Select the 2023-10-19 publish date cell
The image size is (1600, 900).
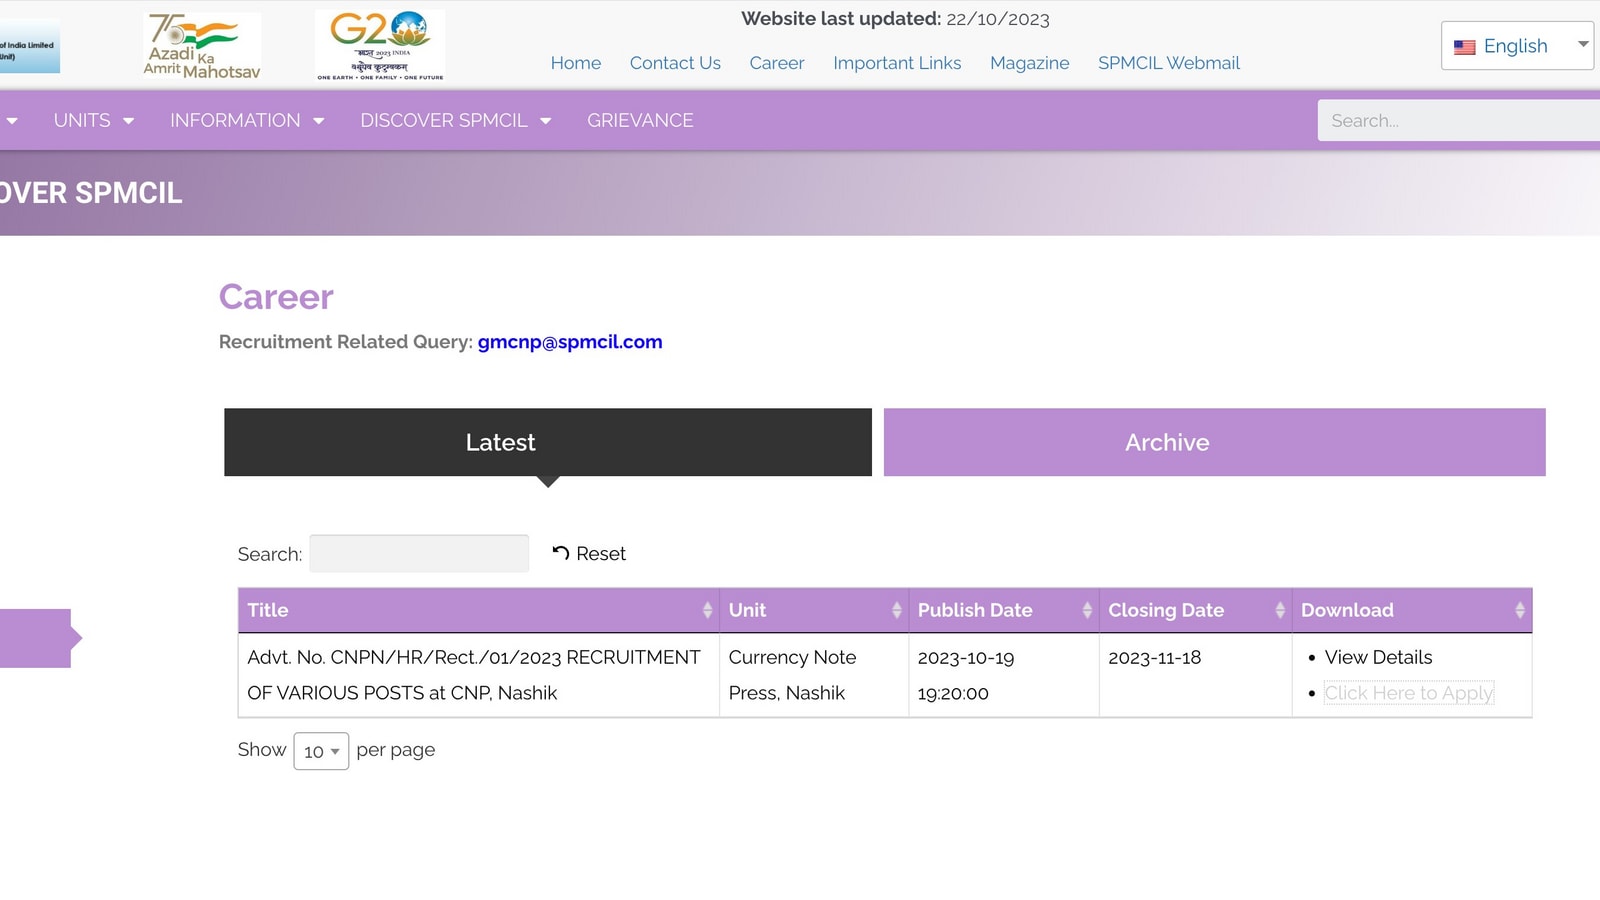click(1004, 675)
